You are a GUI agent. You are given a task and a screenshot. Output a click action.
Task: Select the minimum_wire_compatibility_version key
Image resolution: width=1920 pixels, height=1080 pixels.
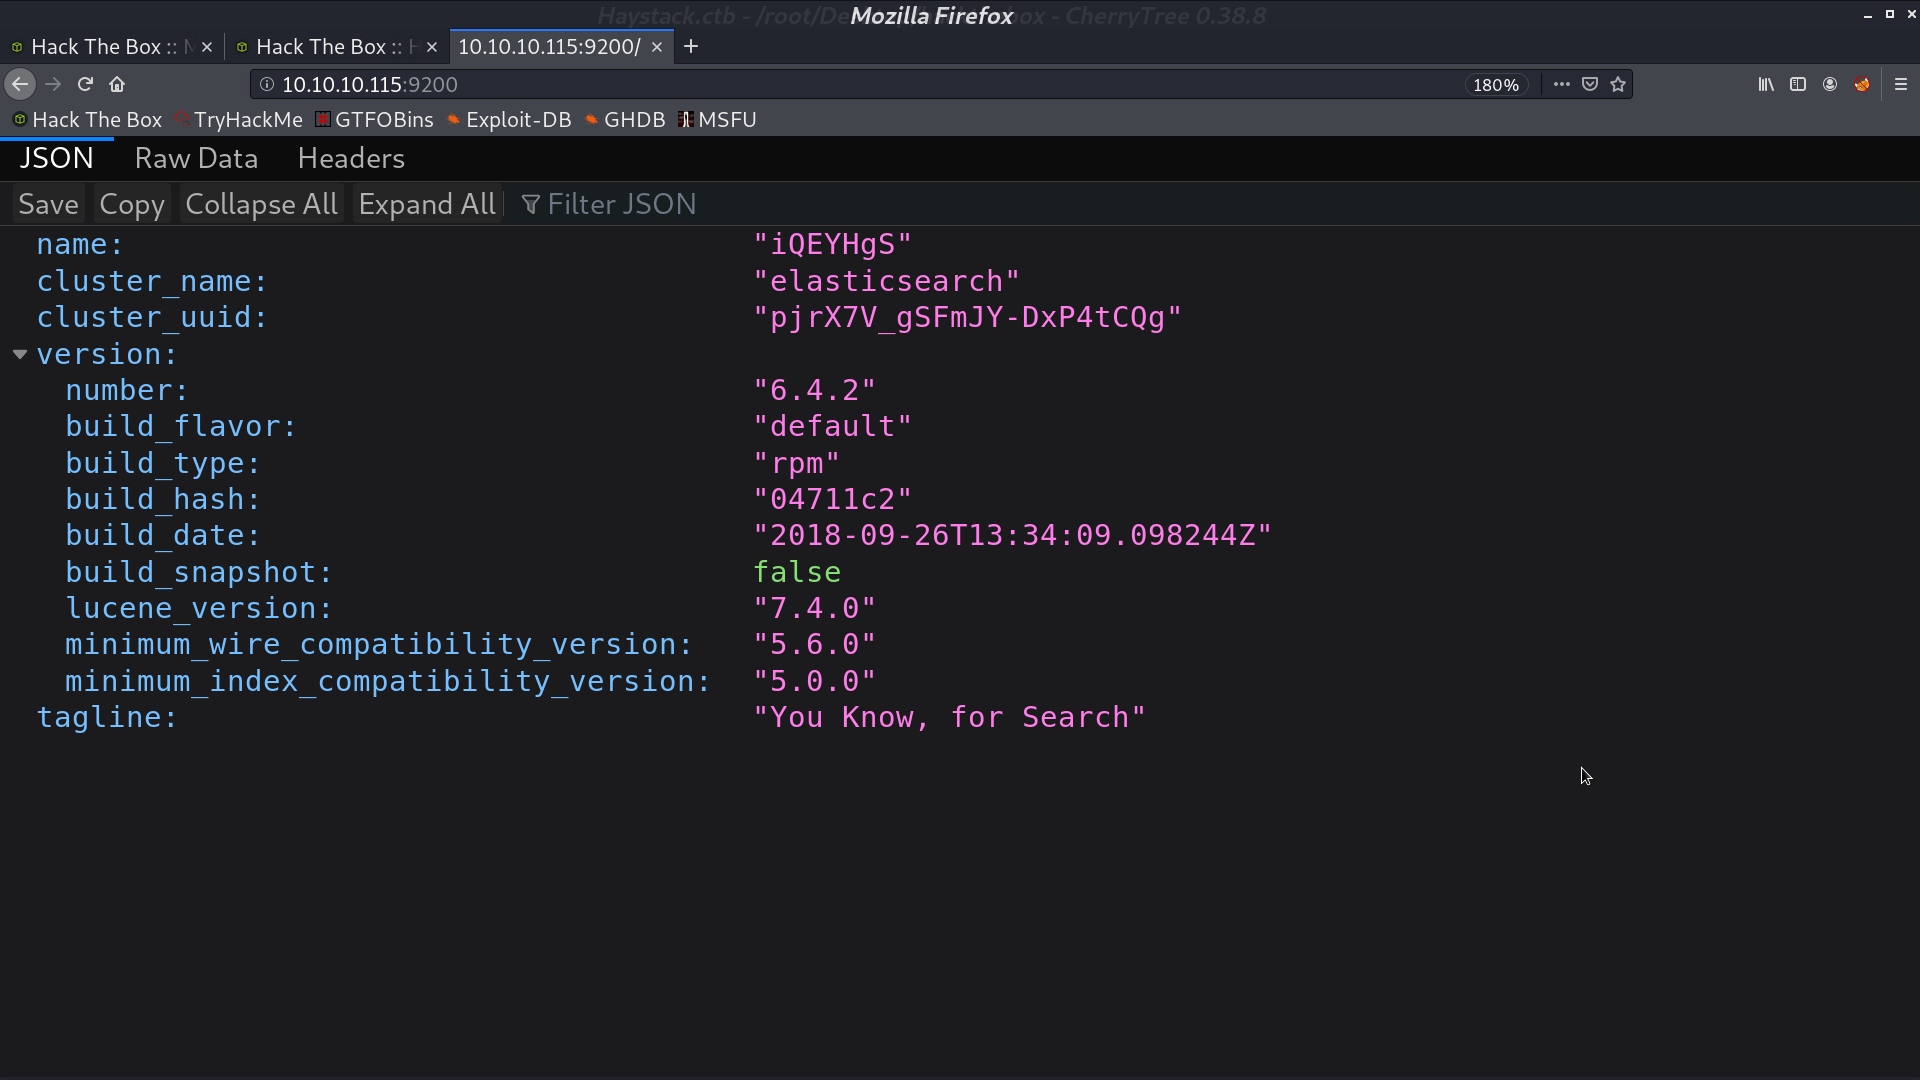[378, 645]
